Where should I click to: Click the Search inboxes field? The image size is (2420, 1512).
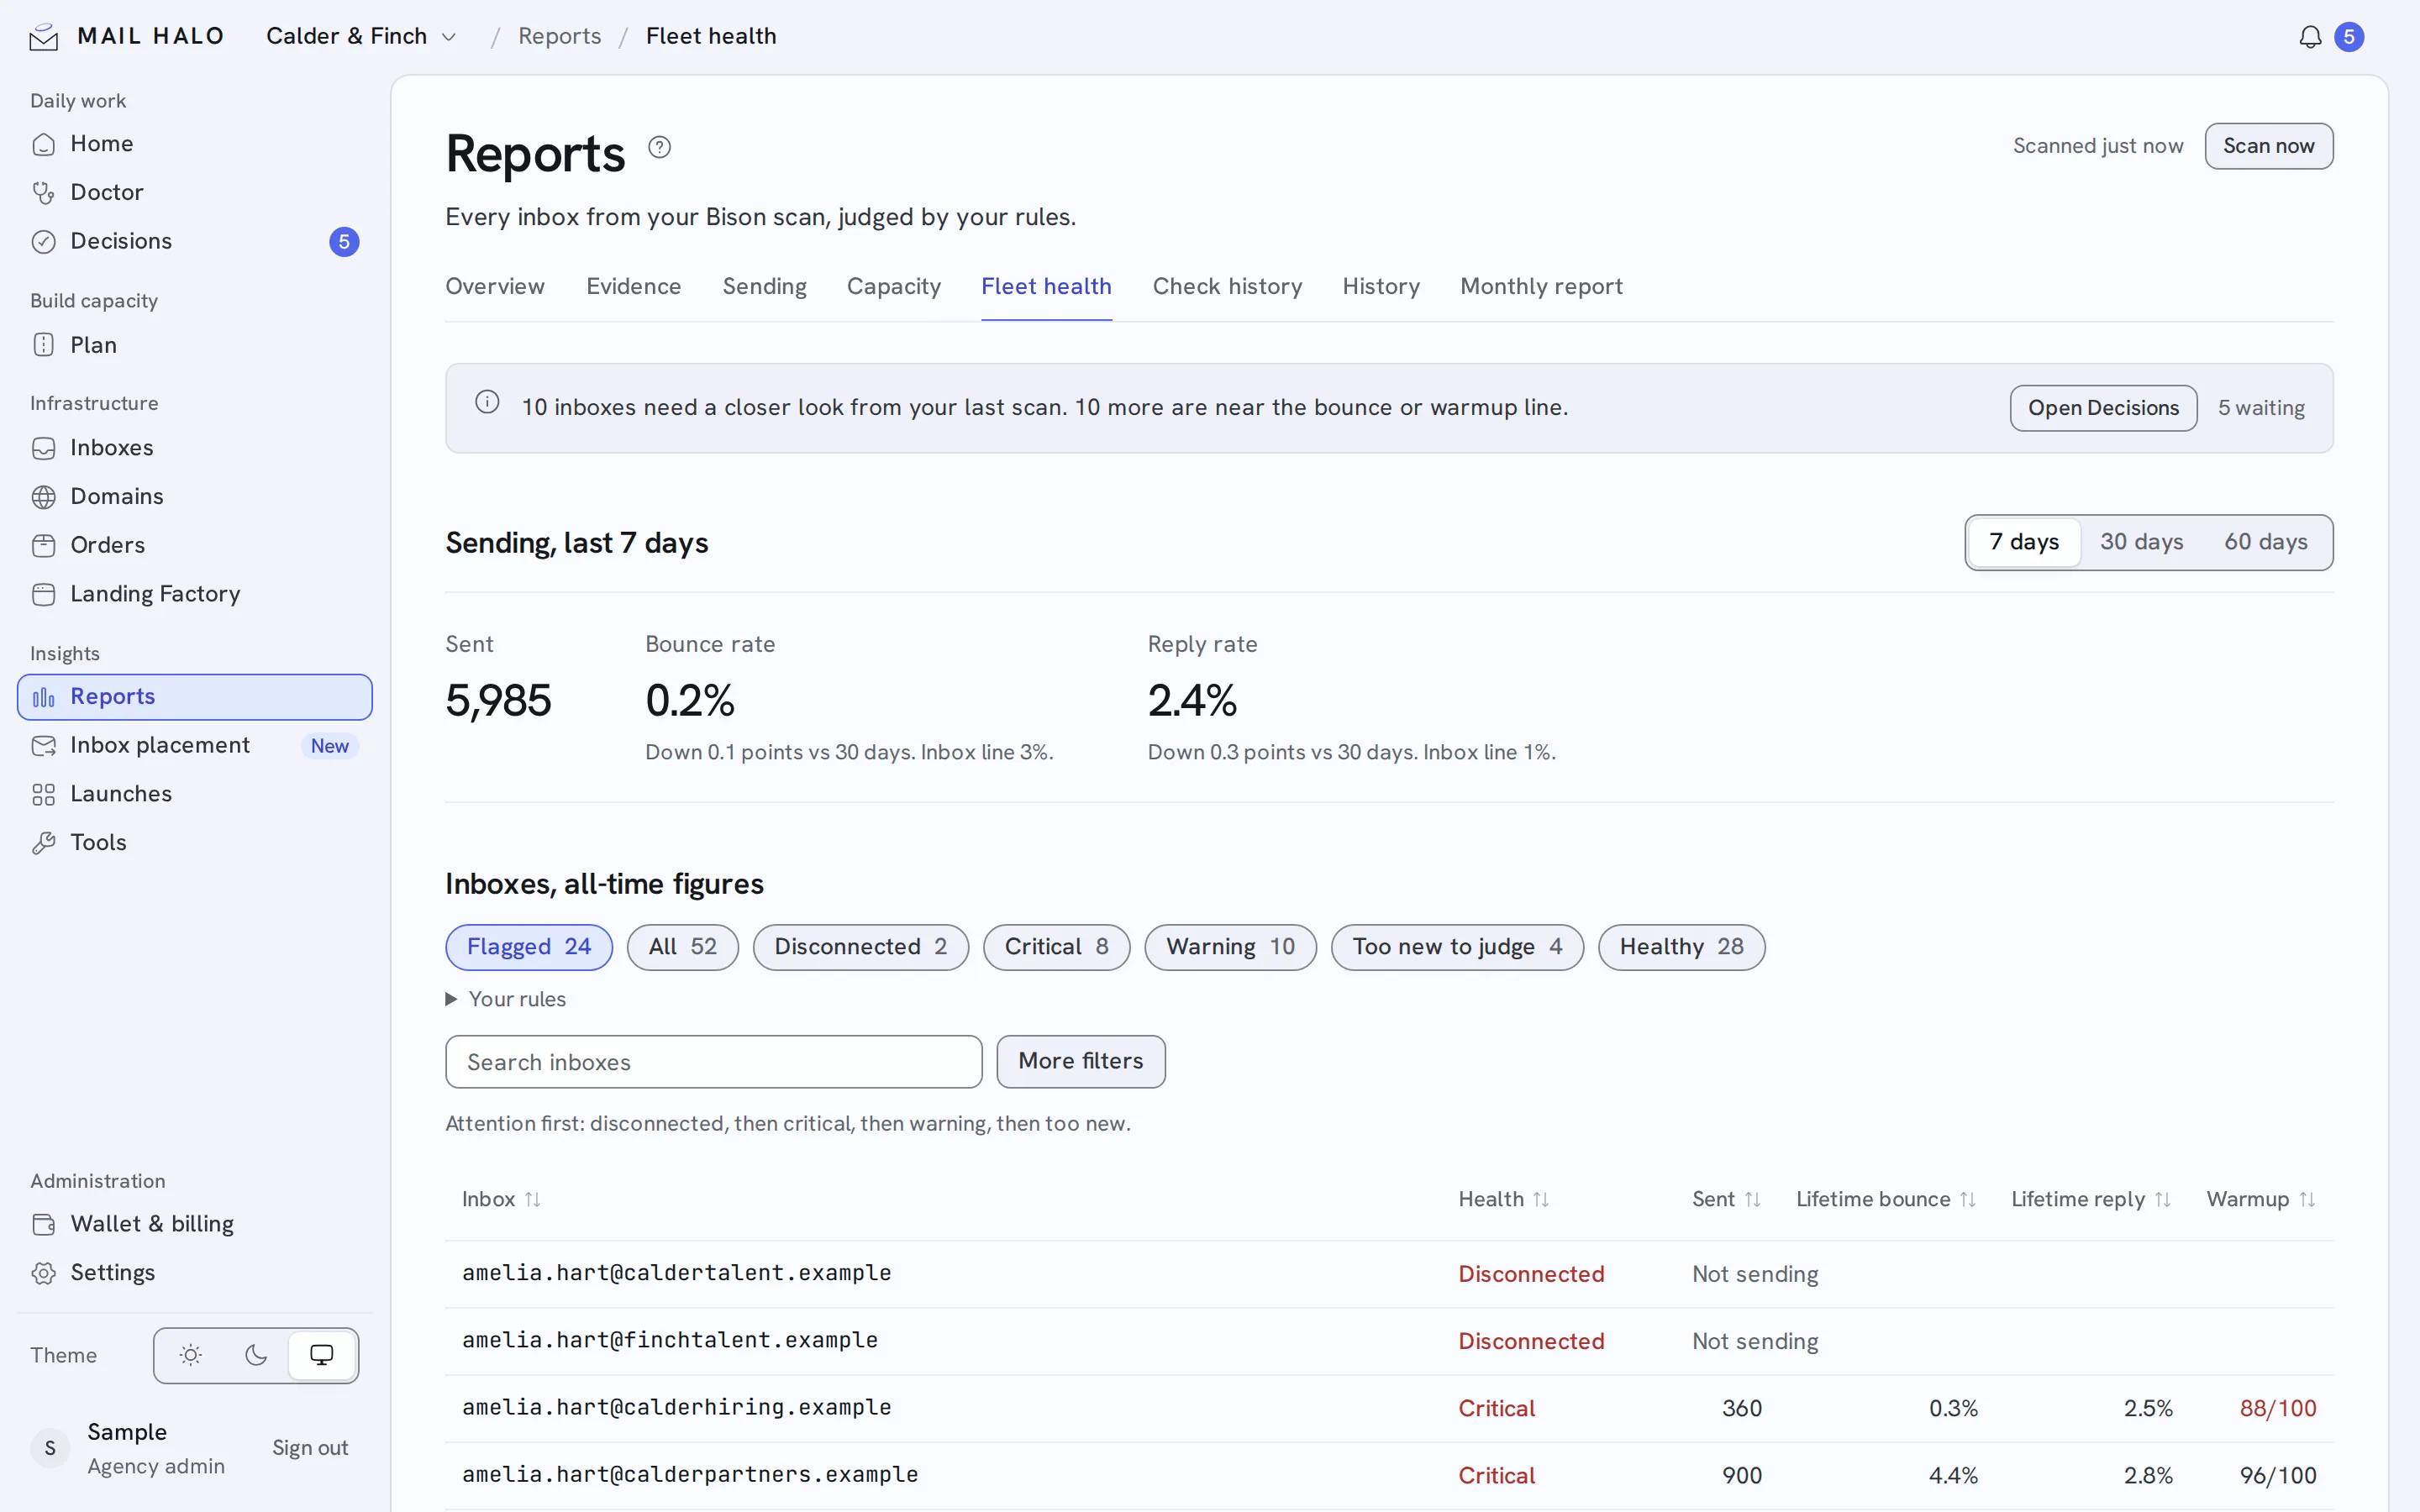point(713,1062)
